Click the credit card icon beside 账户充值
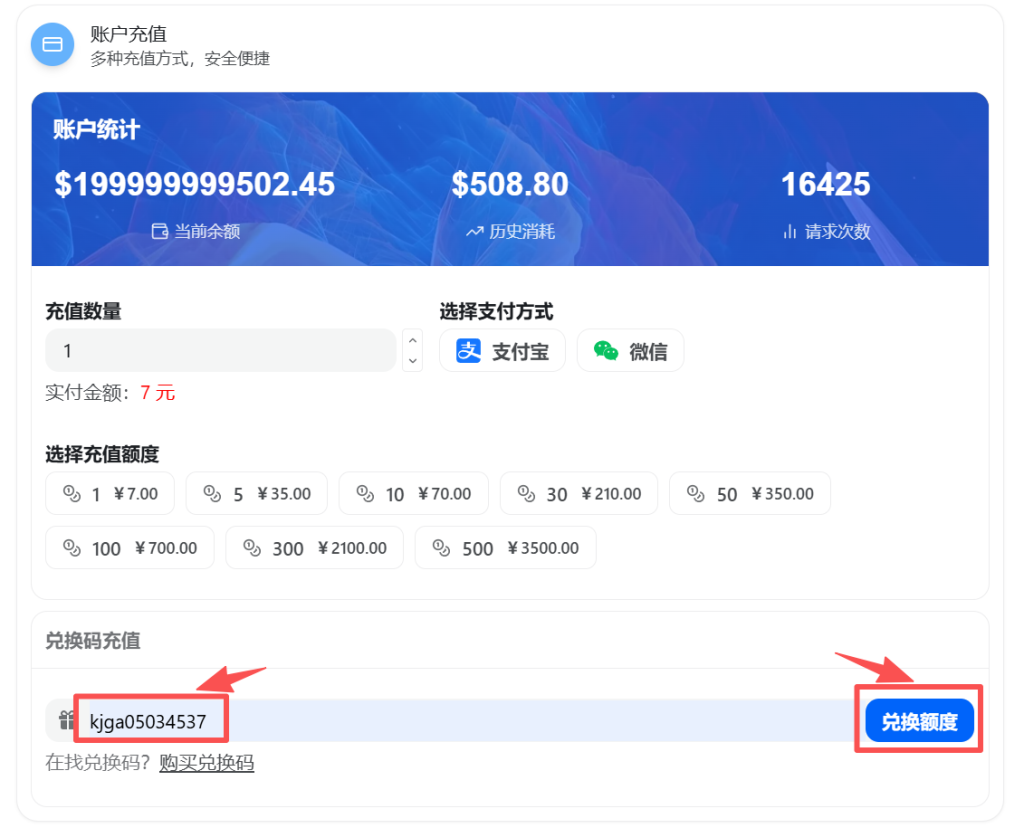Image resolution: width=1024 pixels, height=828 pixels. 52,45
